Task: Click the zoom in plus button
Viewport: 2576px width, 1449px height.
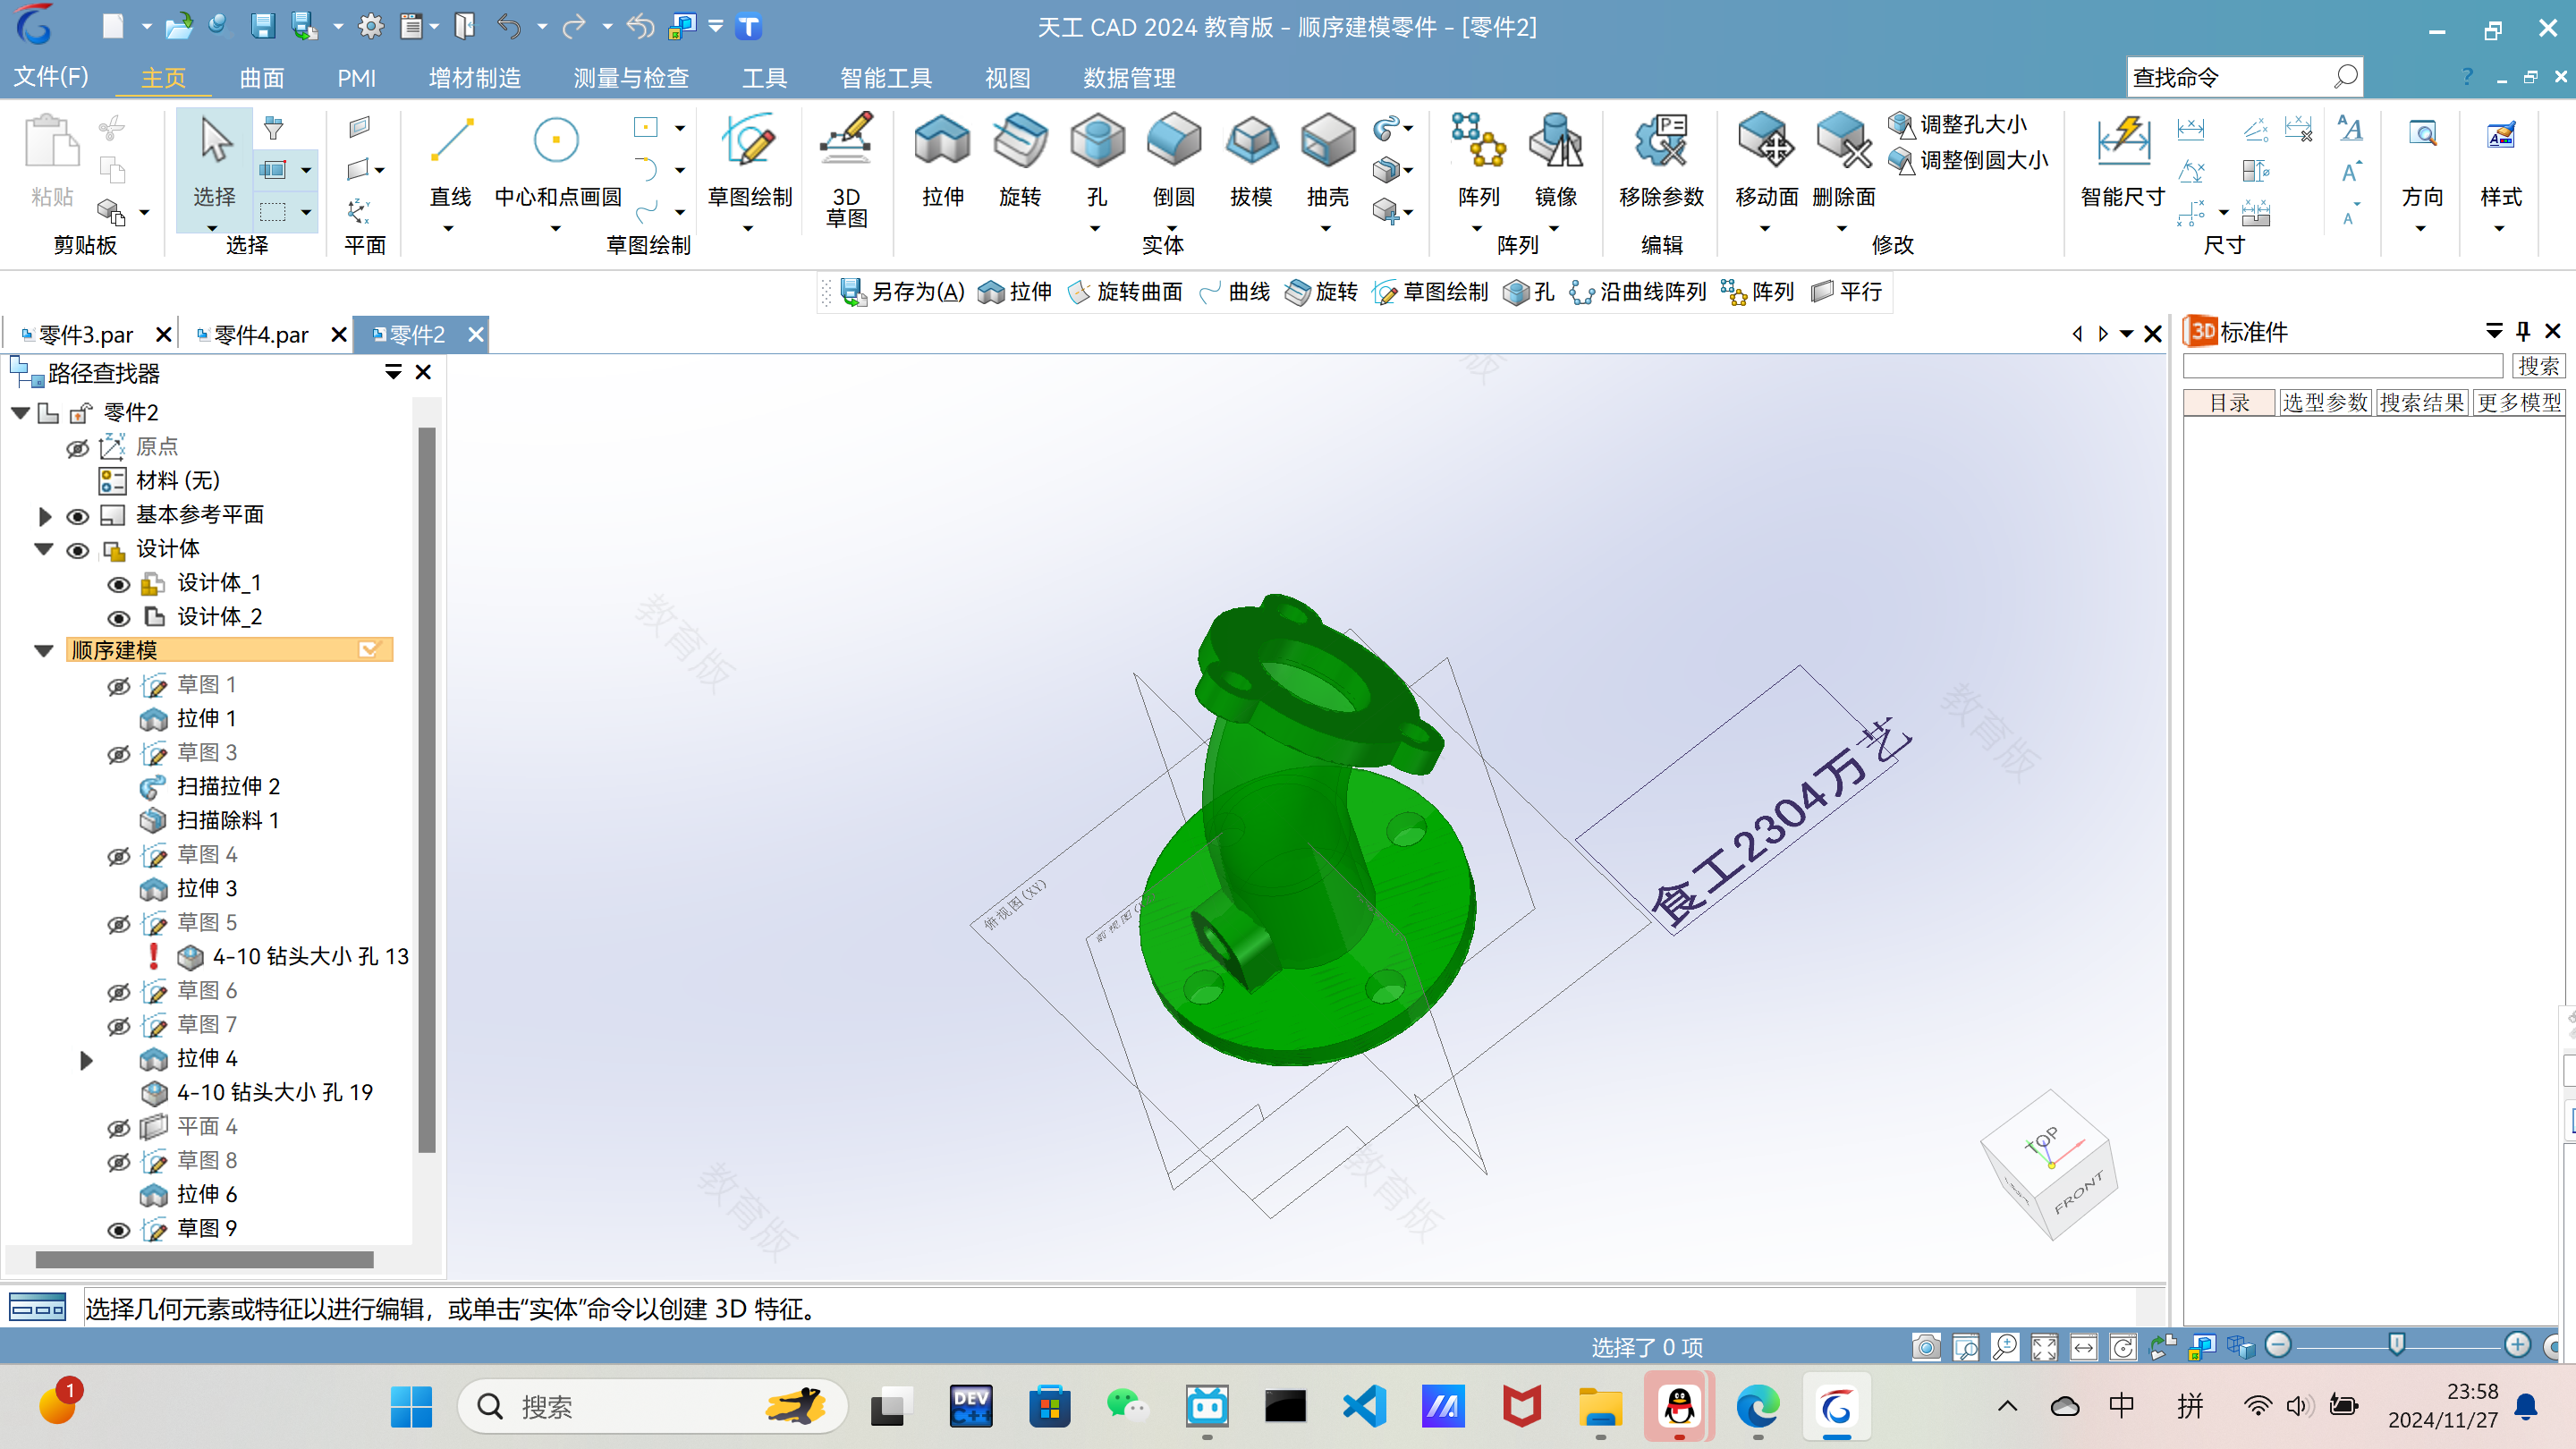Action: 2517,1345
